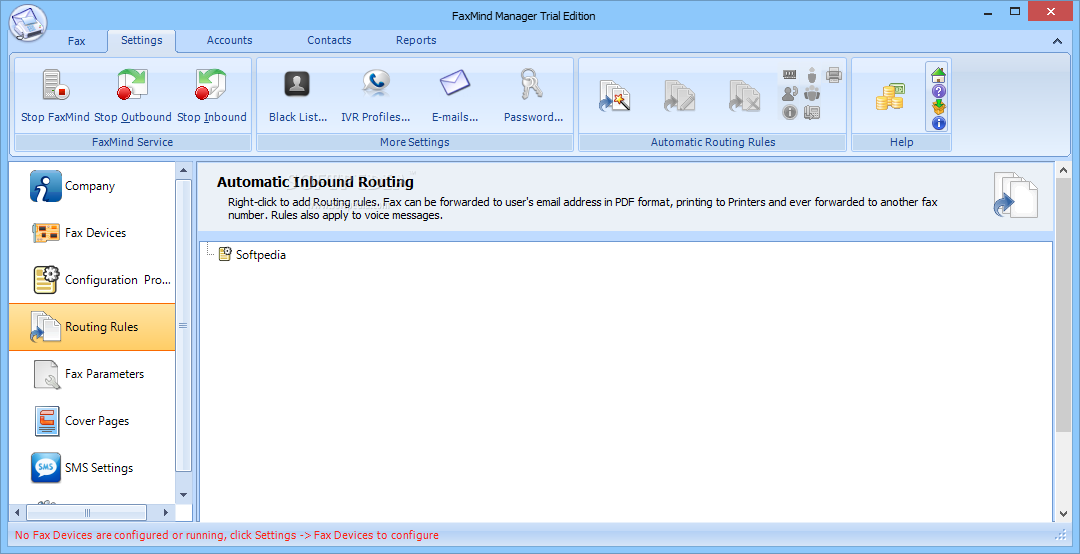Click the gray printer icon in ribbon
Screen dimensions: 1080x554
coord(834,74)
